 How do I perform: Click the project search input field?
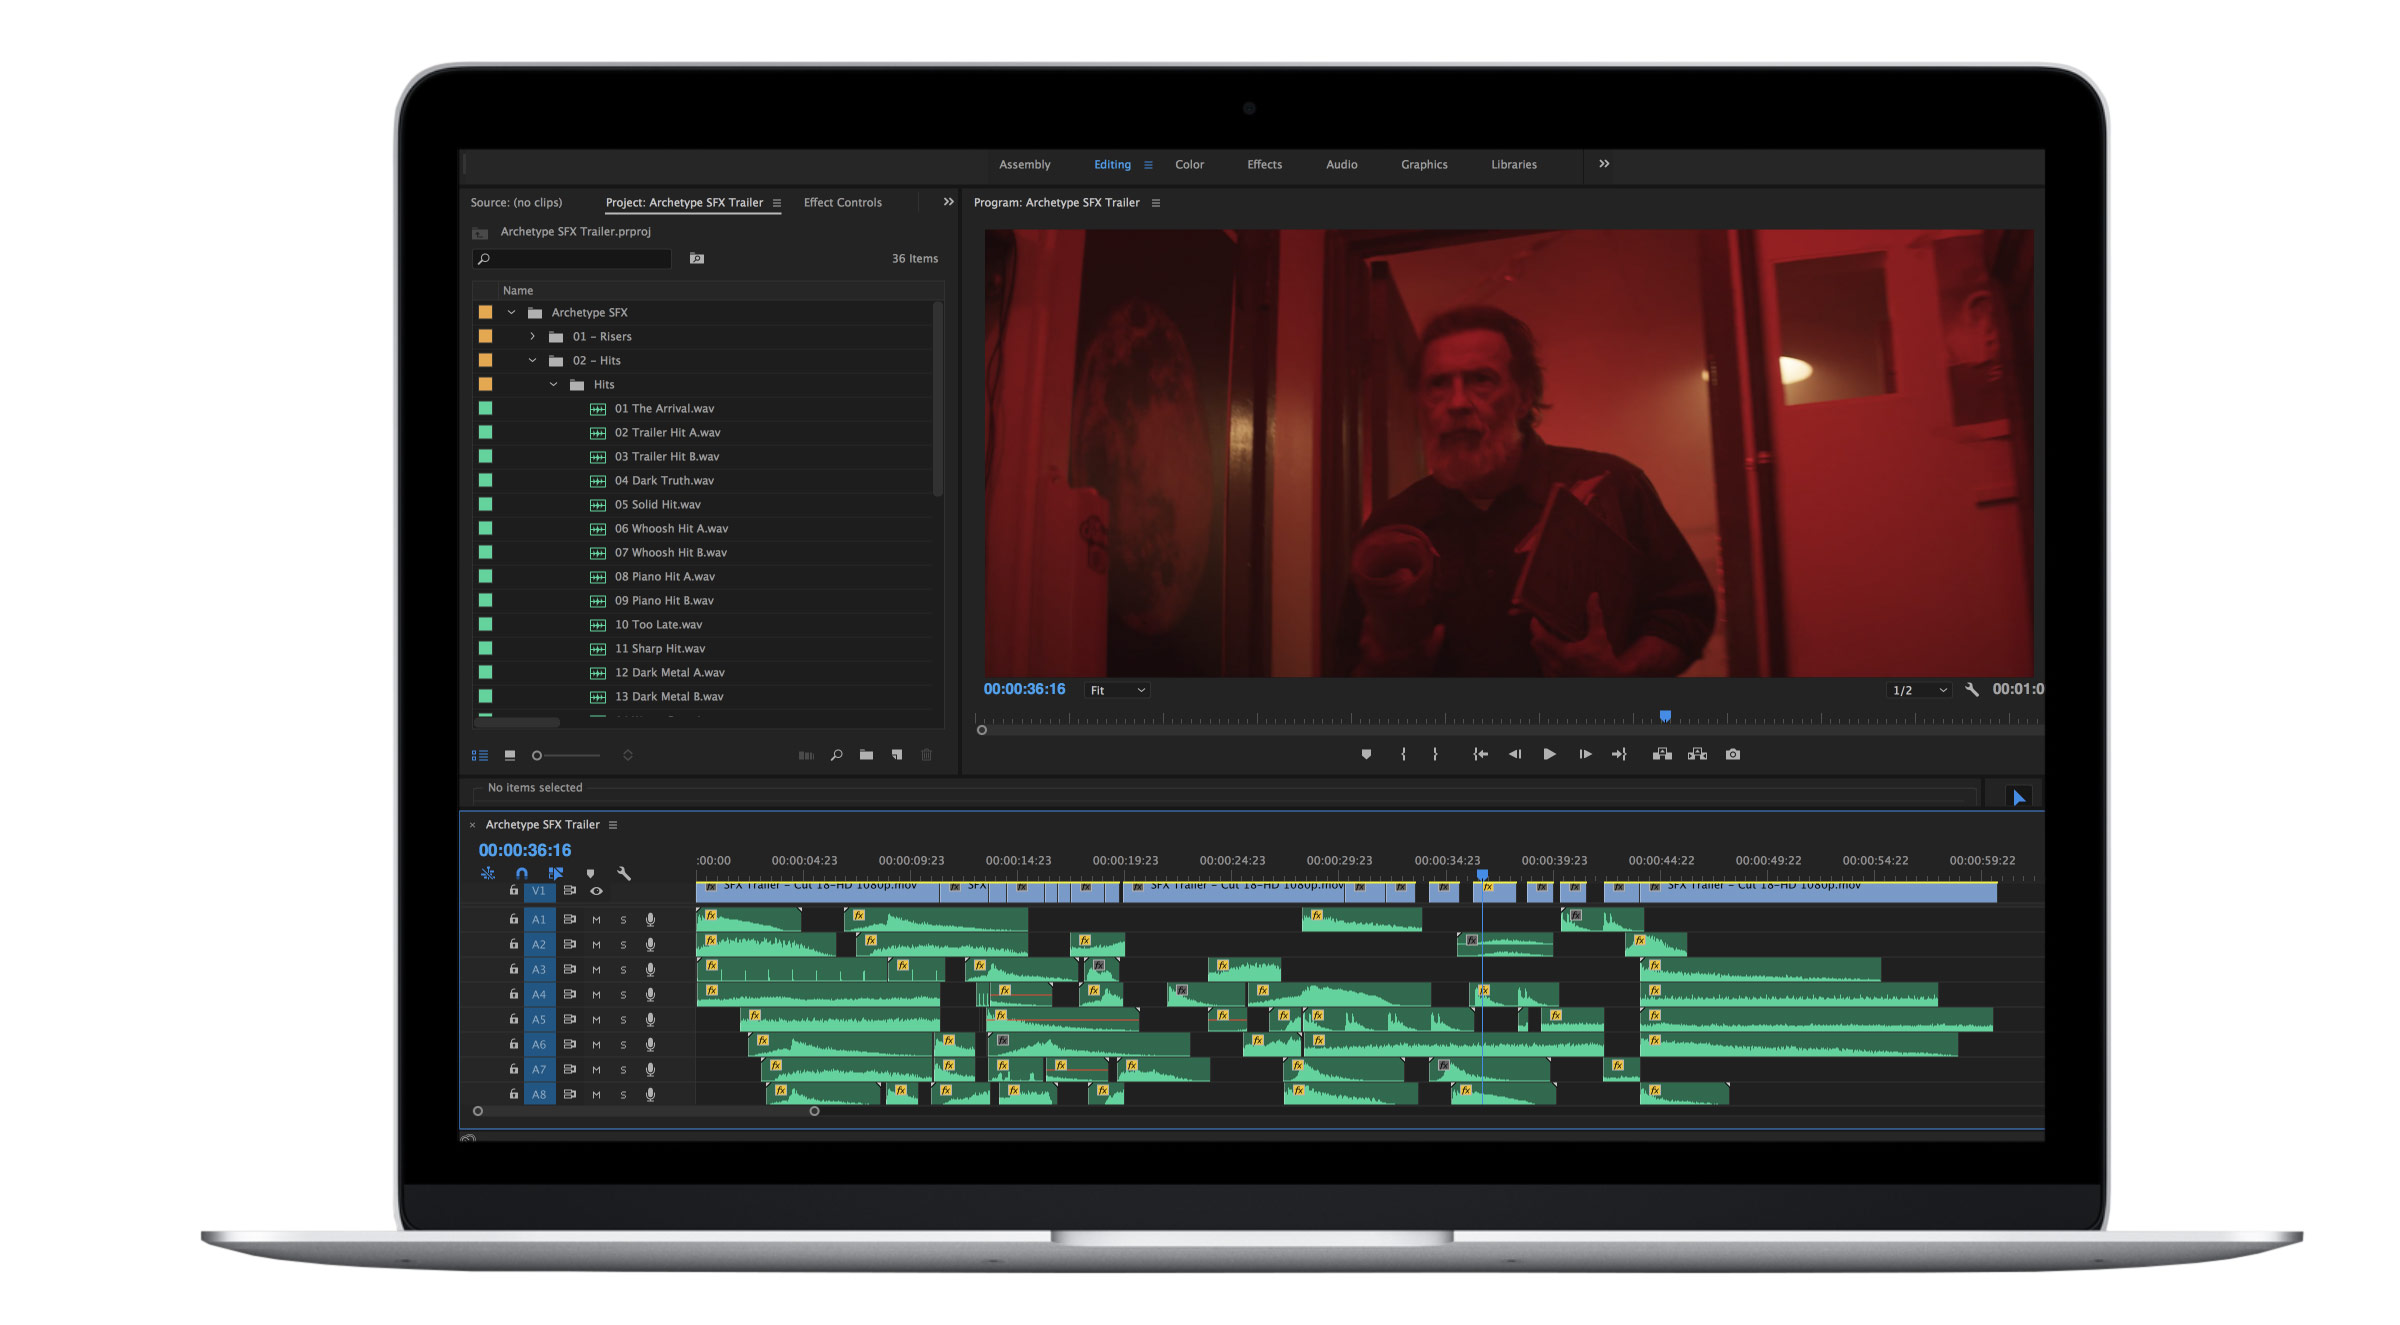572,259
